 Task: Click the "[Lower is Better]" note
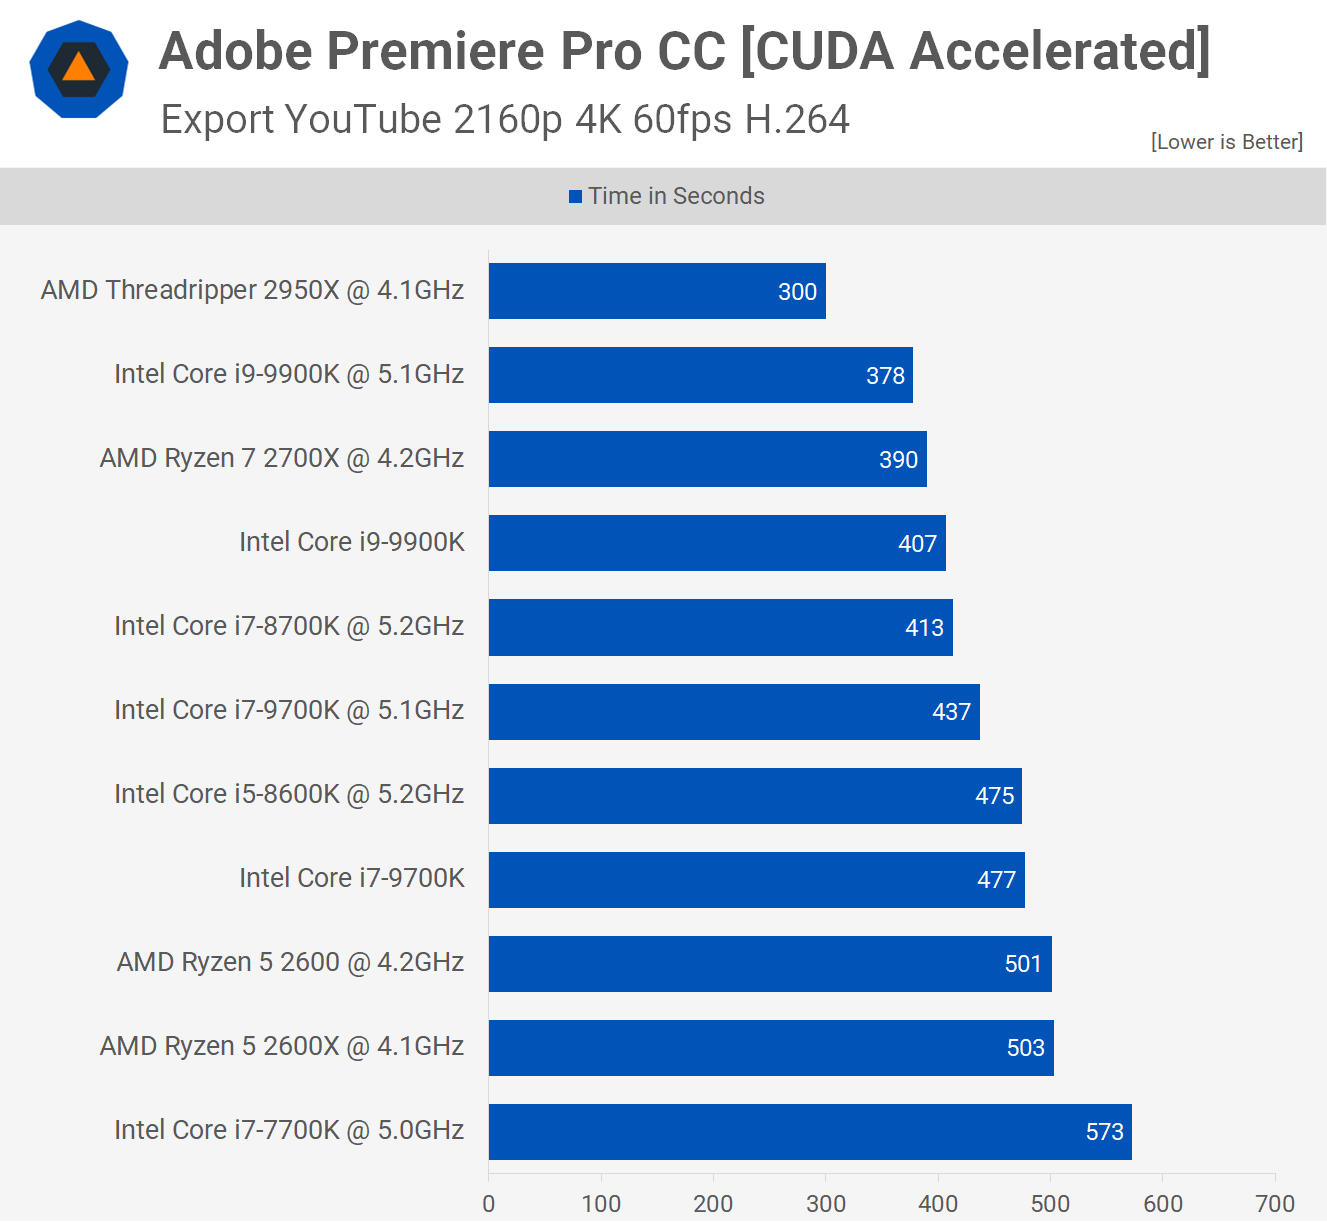tap(1226, 142)
